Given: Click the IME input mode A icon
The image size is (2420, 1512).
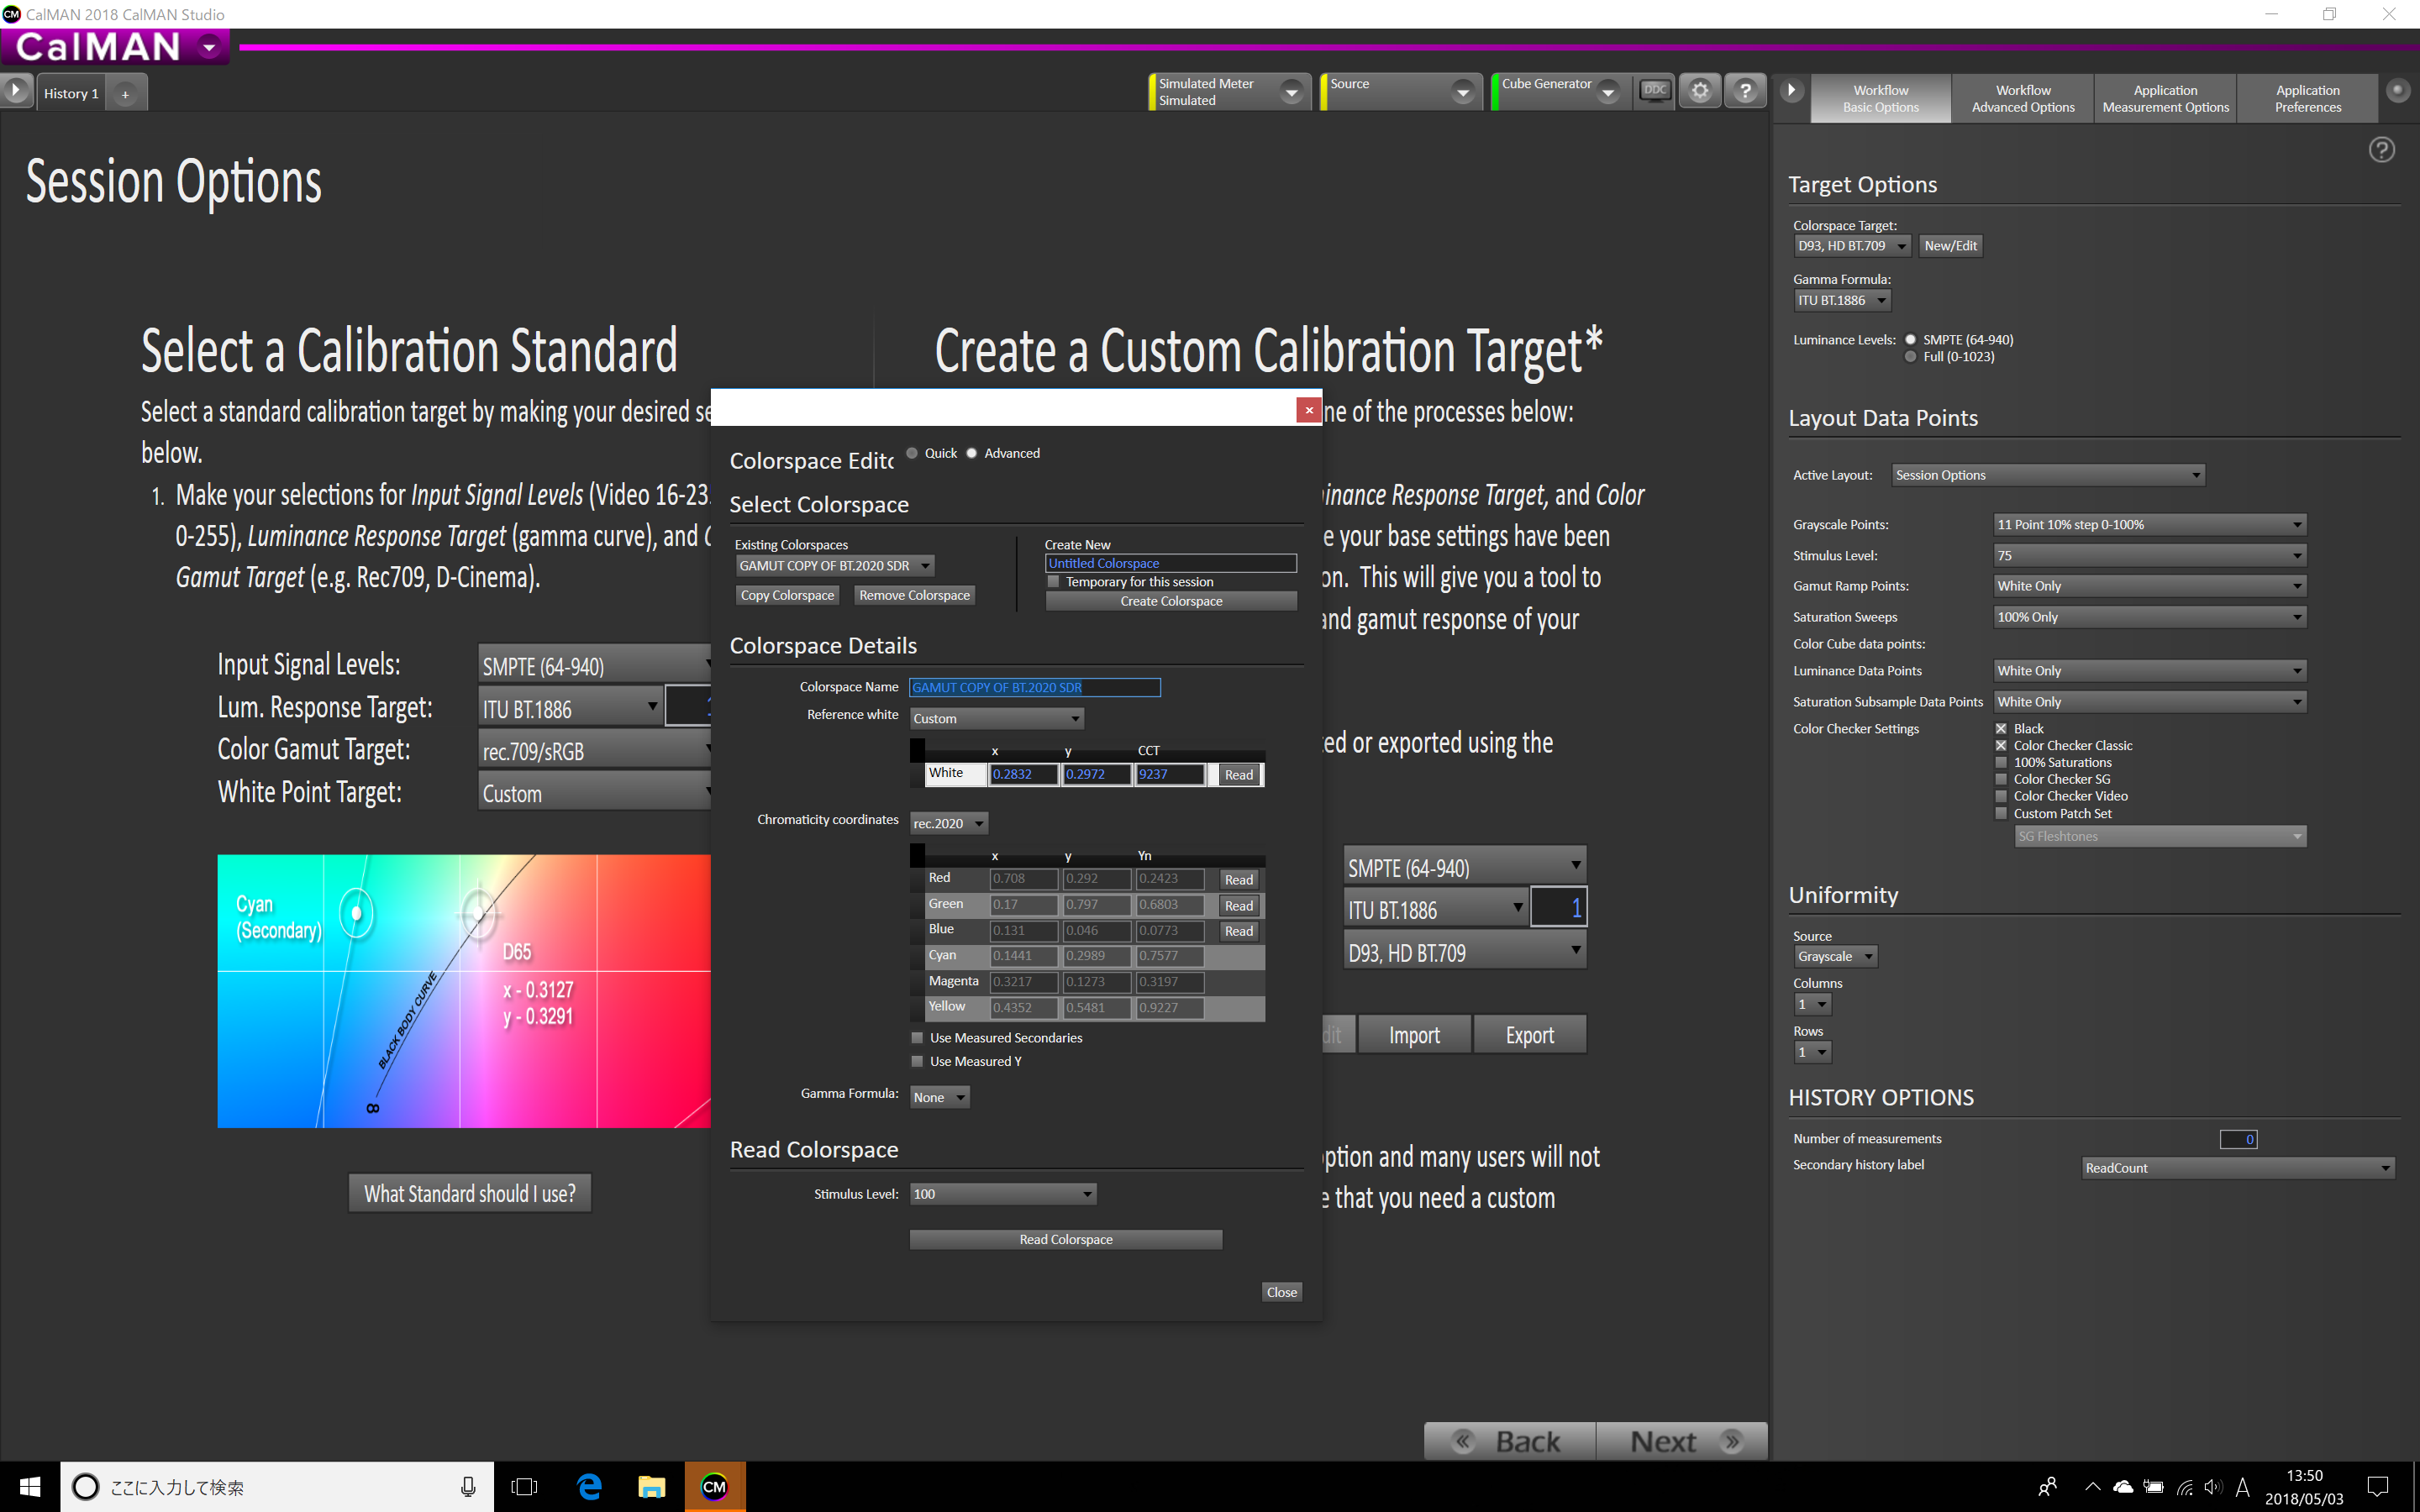Looking at the screenshot, I should tap(2243, 1487).
